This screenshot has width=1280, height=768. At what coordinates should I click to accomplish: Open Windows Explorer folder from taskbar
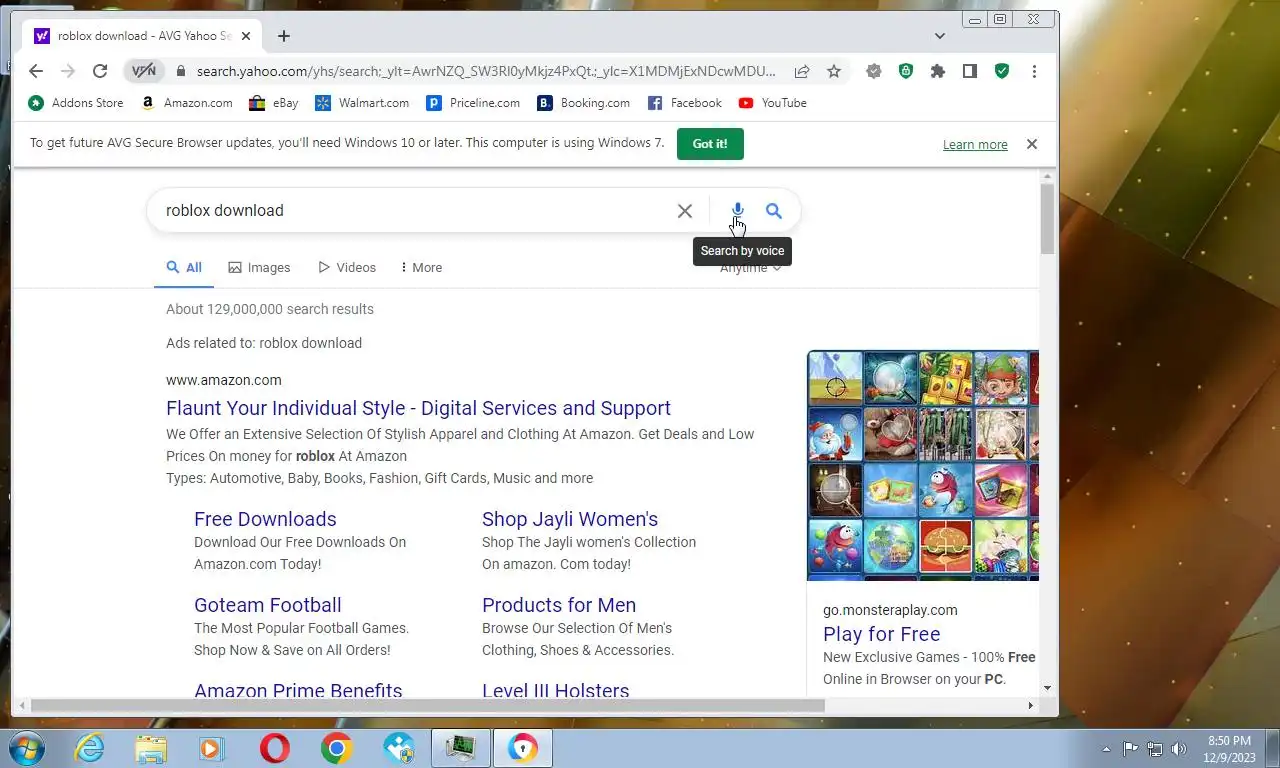pyautogui.click(x=151, y=748)
